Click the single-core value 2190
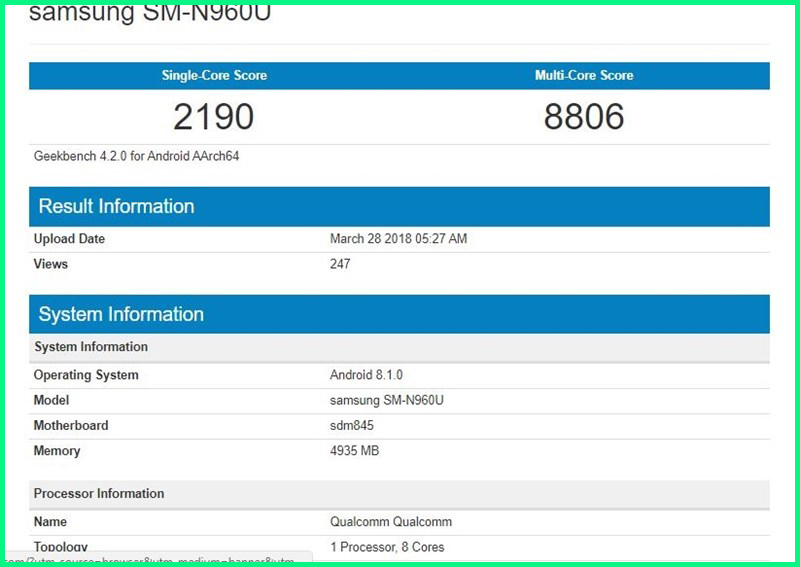Screen dimensions: 800x567 coord(213,117)
